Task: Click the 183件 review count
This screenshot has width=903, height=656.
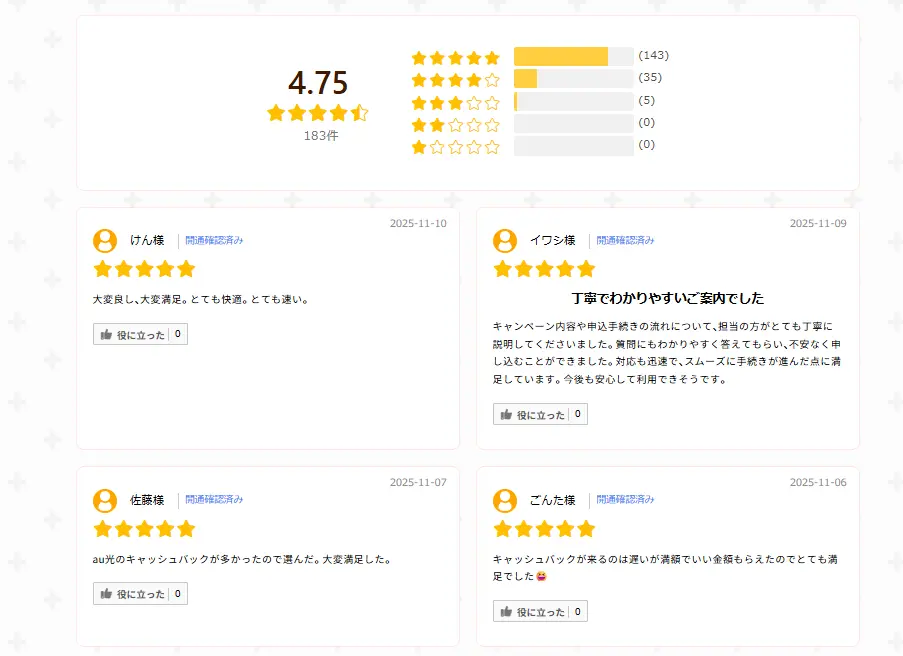Action: pyautogui.click(x=321, y=136)
